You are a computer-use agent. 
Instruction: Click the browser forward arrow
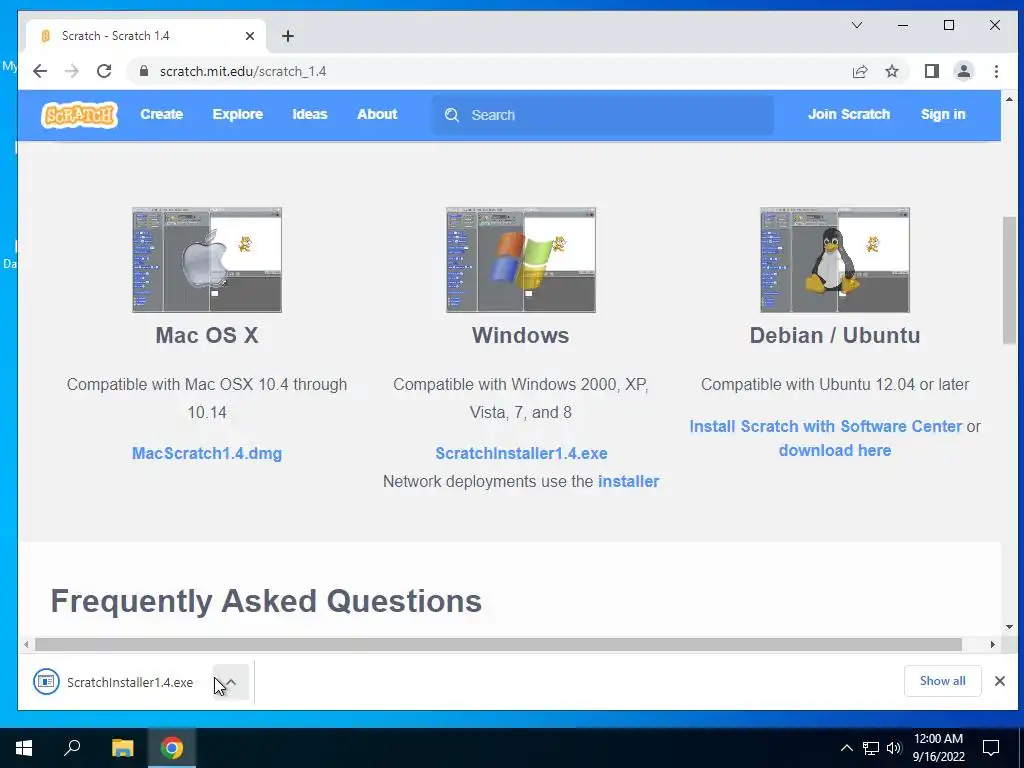72,71
